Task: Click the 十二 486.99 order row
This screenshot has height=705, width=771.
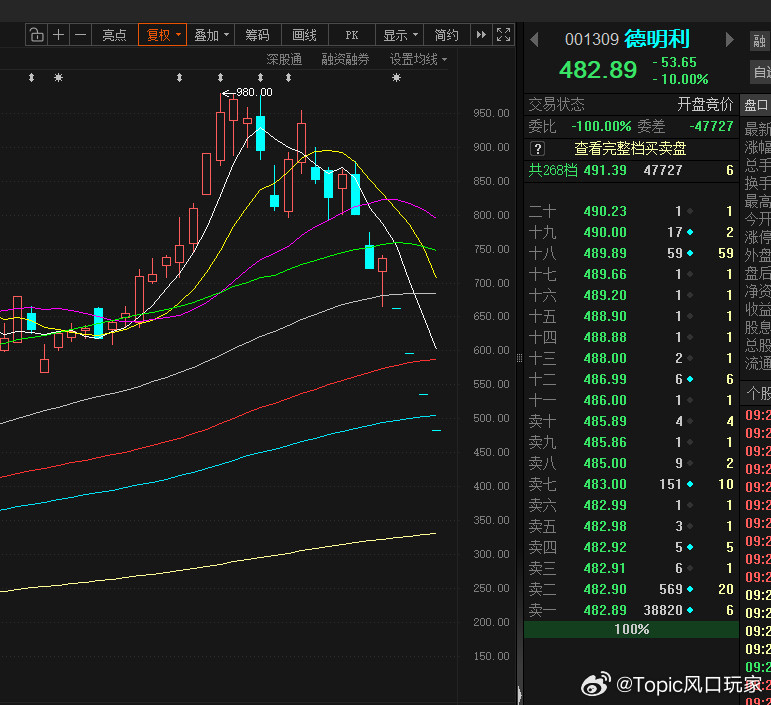Action: pos(631,379)
